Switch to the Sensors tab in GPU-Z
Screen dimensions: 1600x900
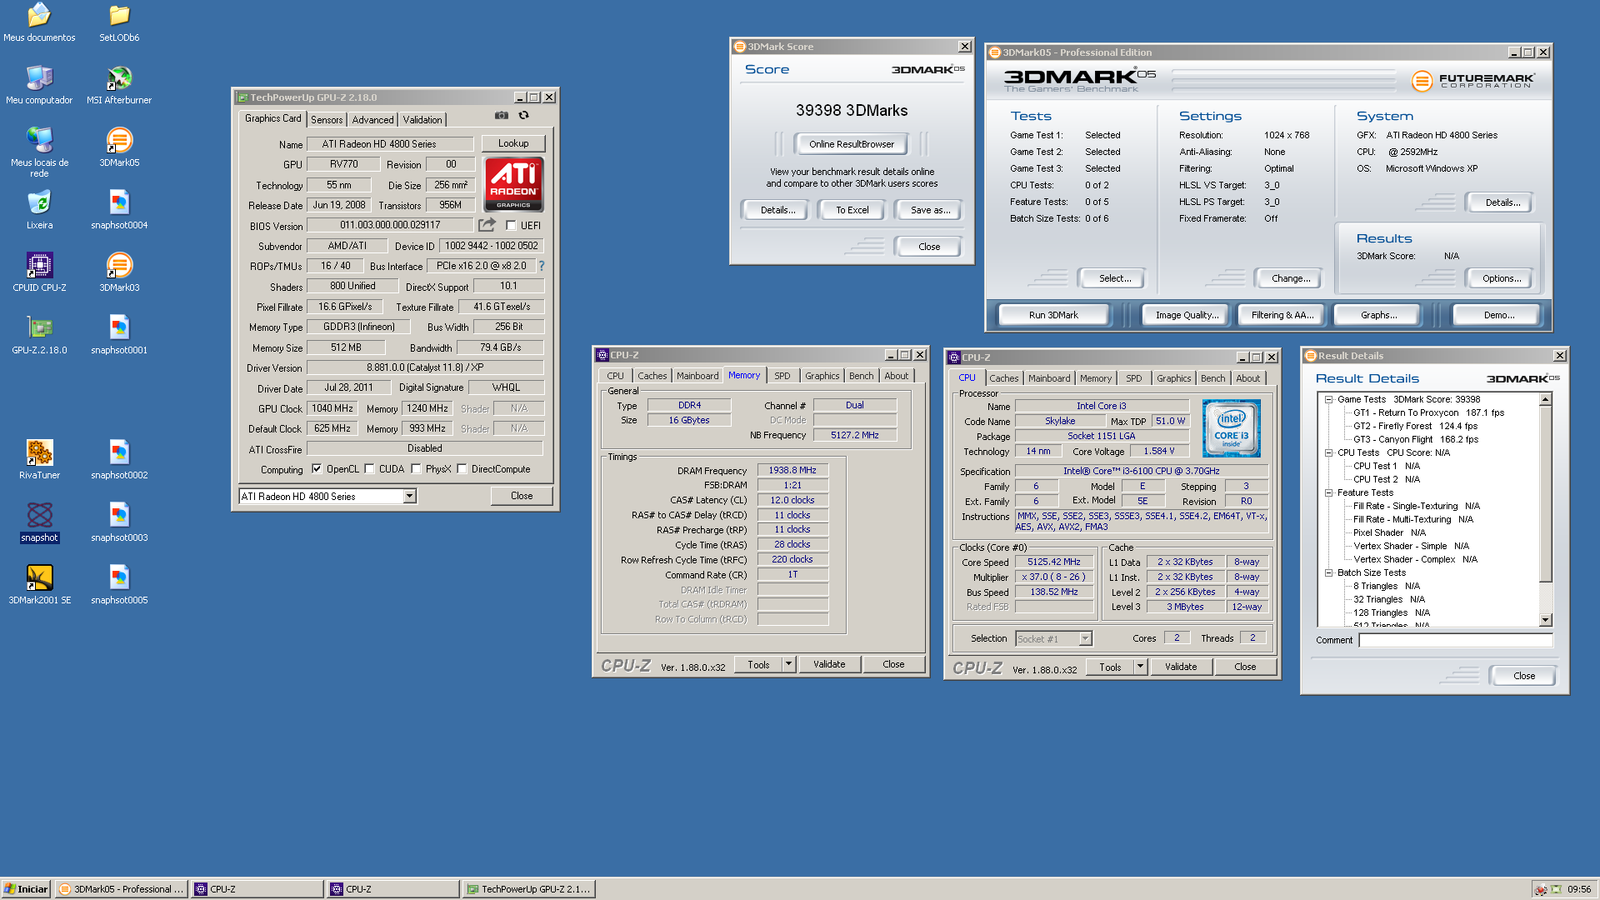coord(327,119)
